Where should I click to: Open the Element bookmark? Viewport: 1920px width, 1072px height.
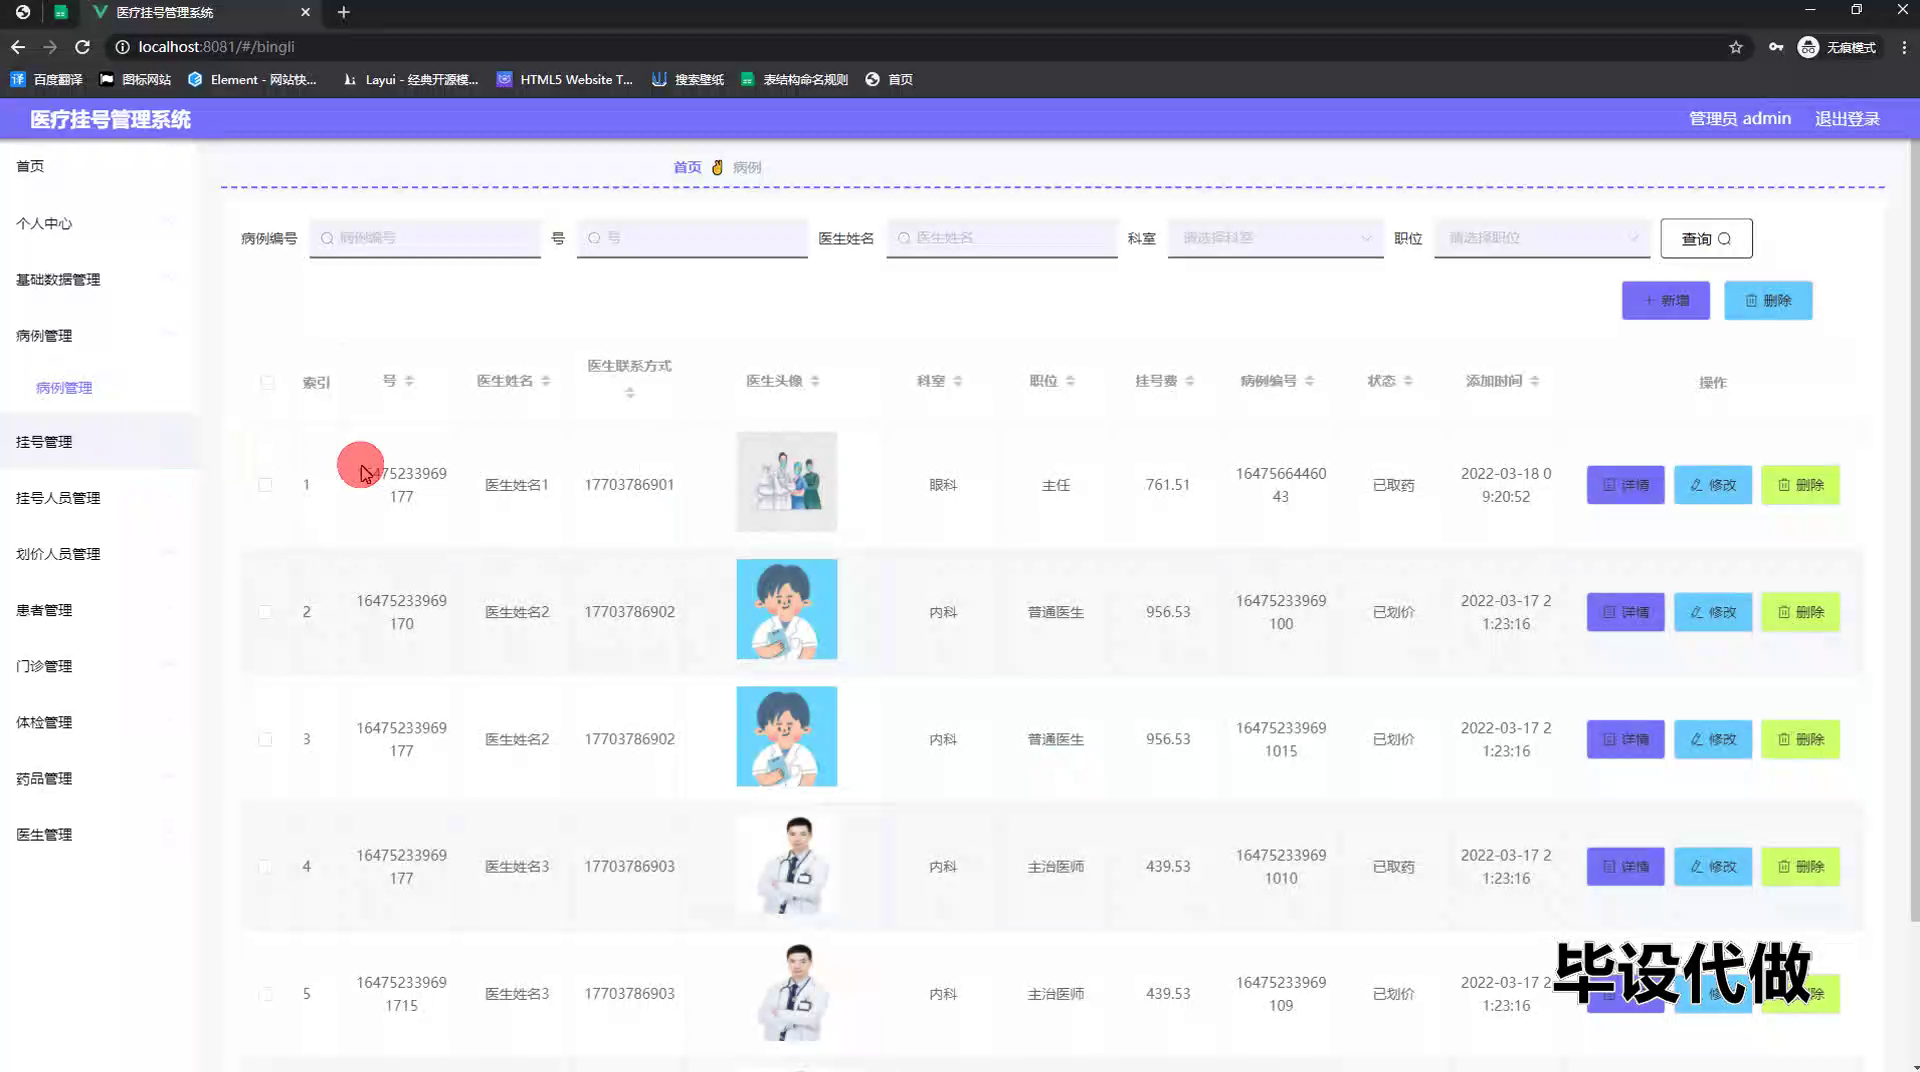coord(252,79)
